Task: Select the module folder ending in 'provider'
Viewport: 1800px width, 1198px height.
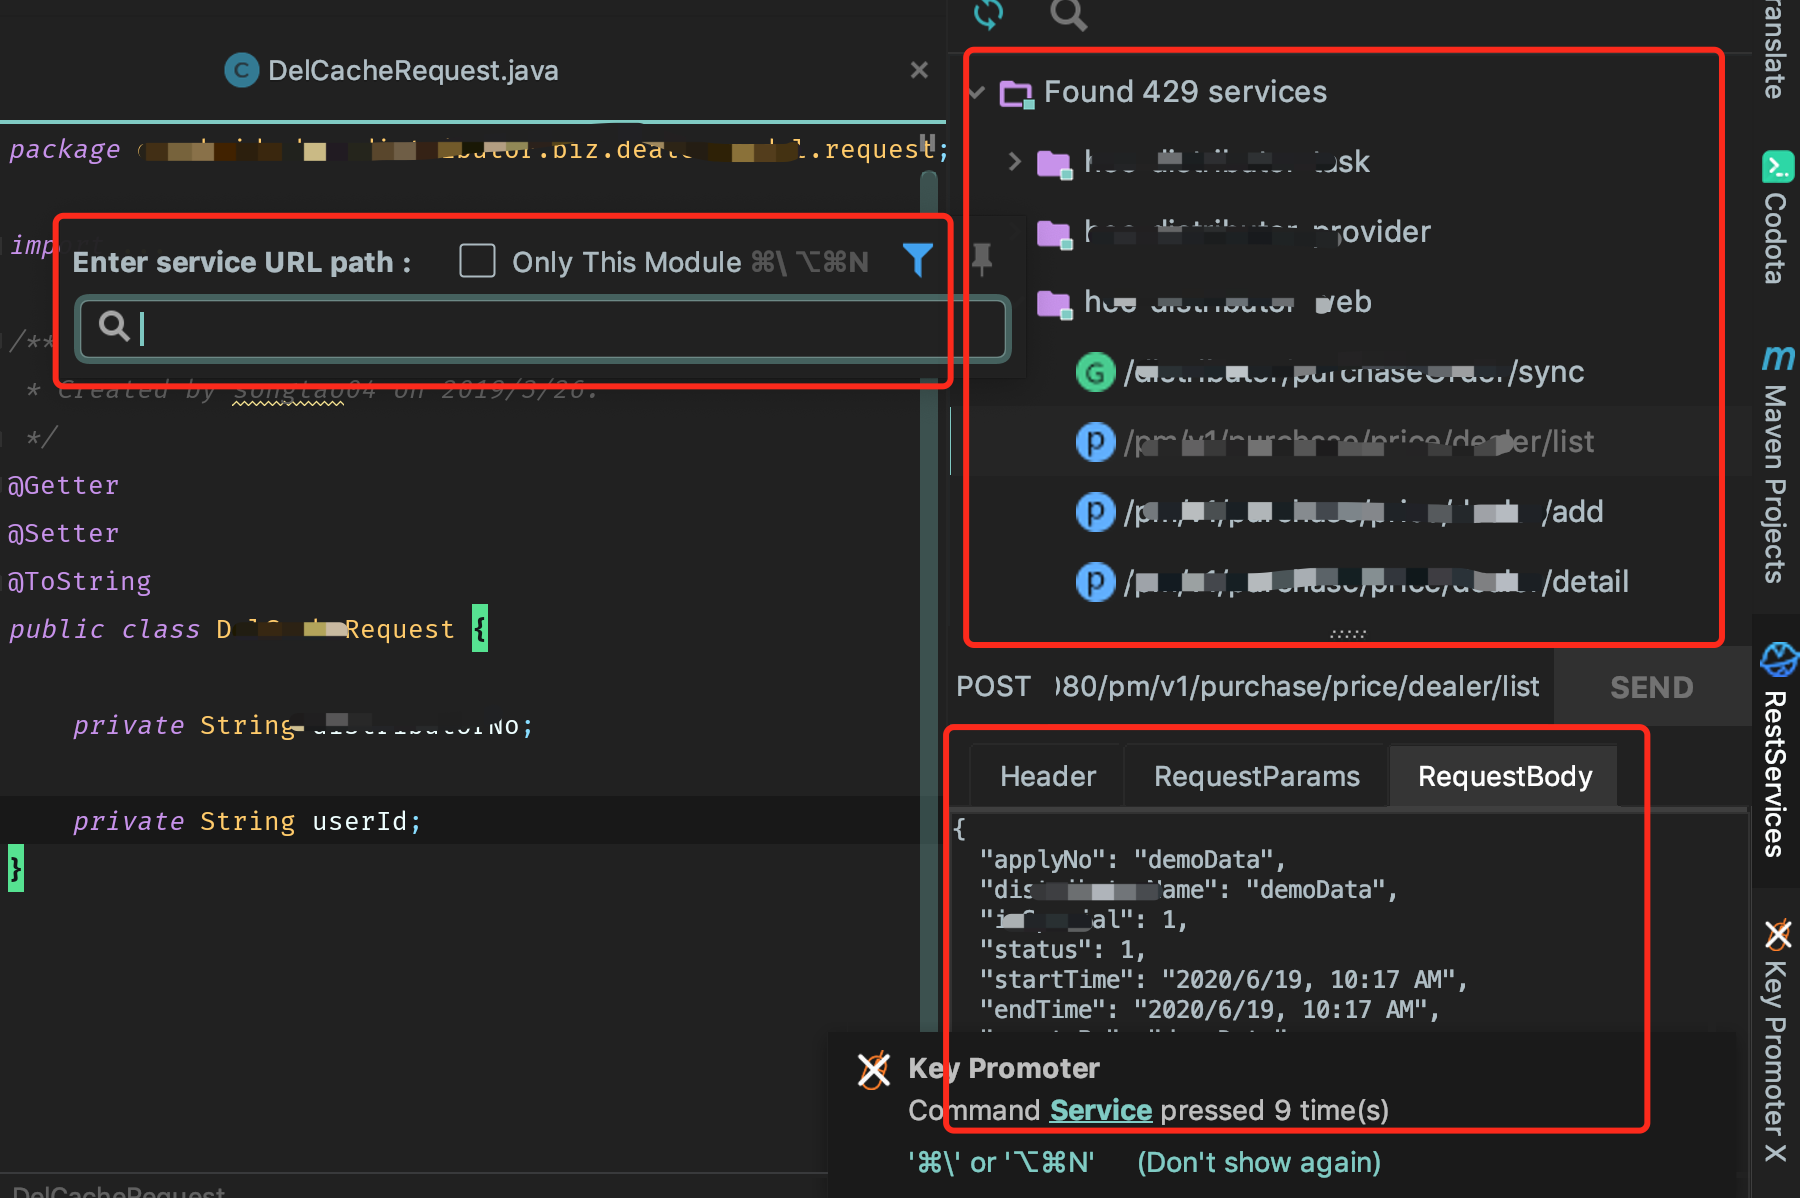Action: (1233, 232)
